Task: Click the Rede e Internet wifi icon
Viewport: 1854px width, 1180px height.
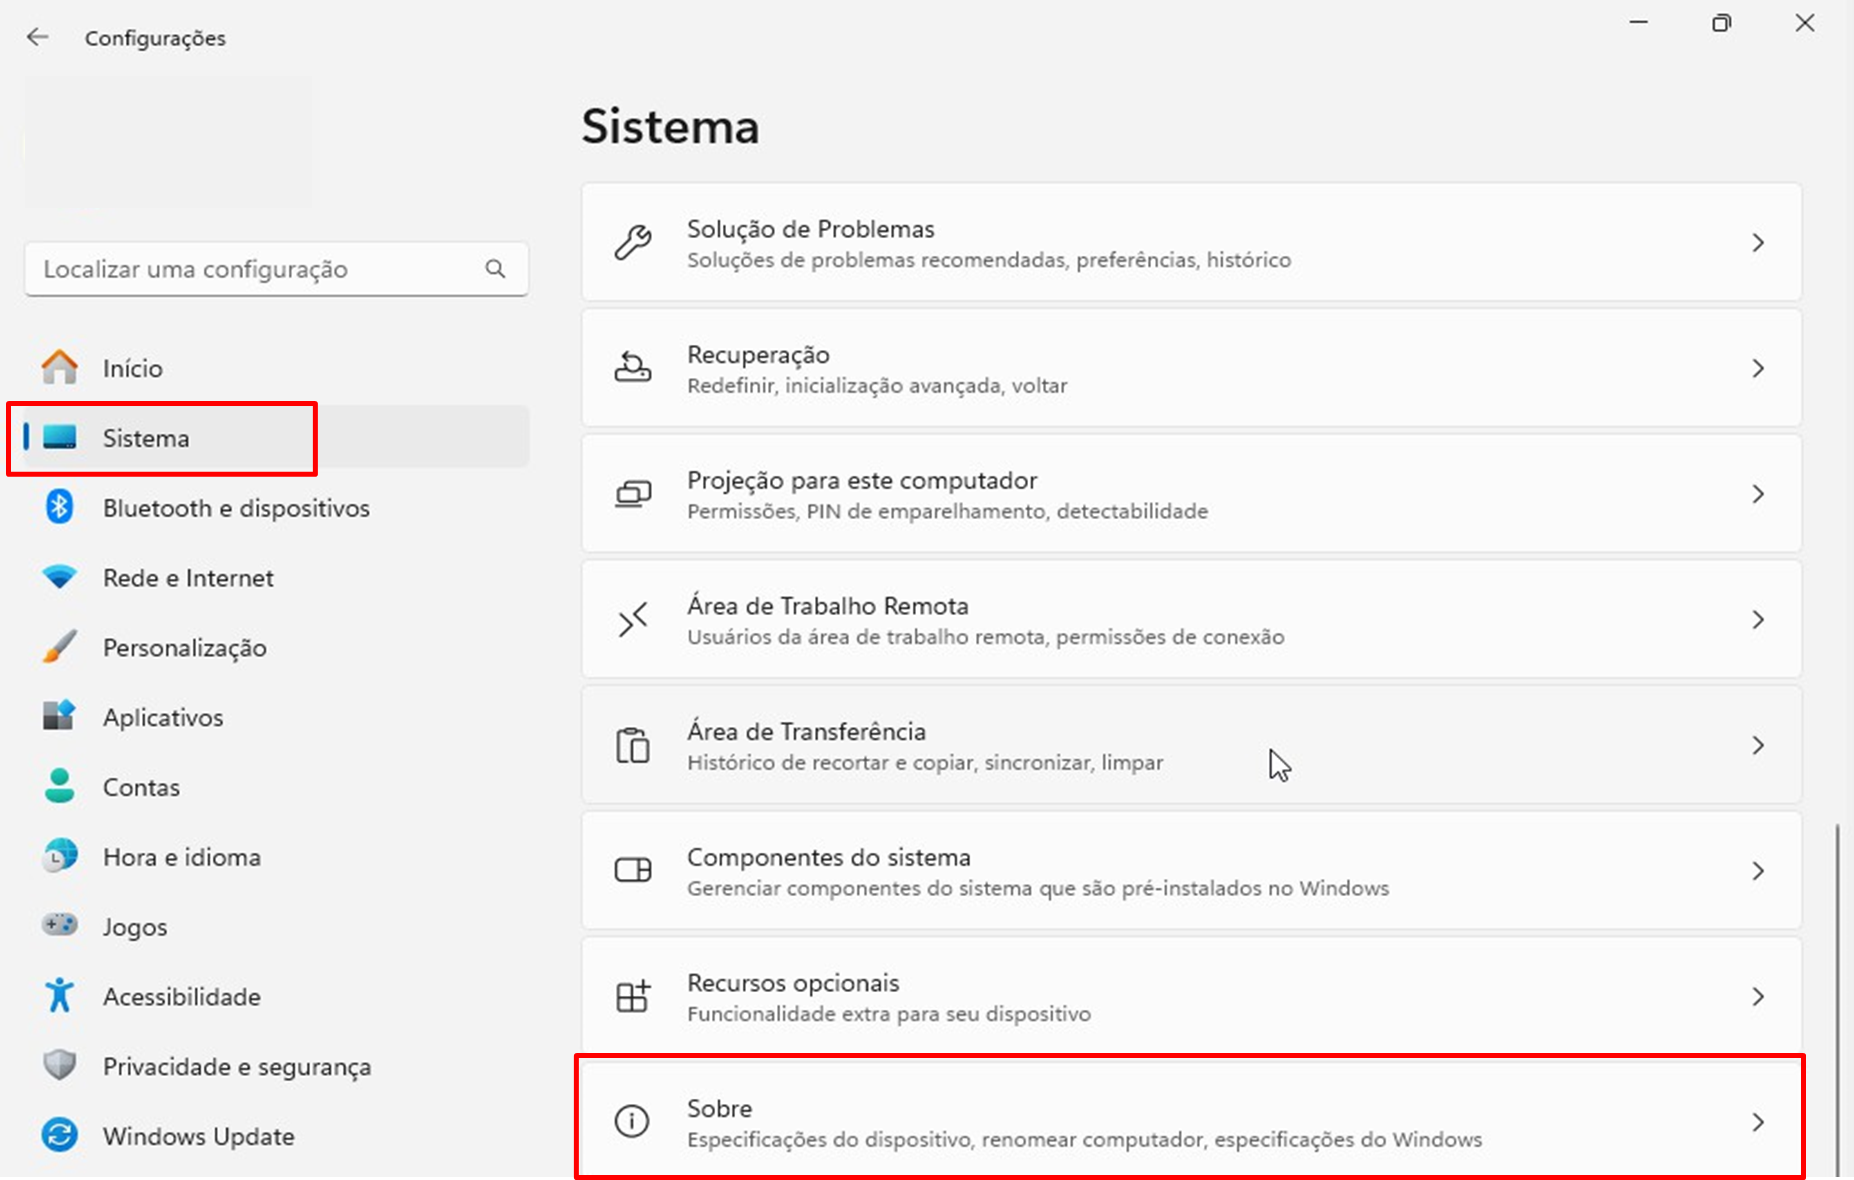Action: 60,577
